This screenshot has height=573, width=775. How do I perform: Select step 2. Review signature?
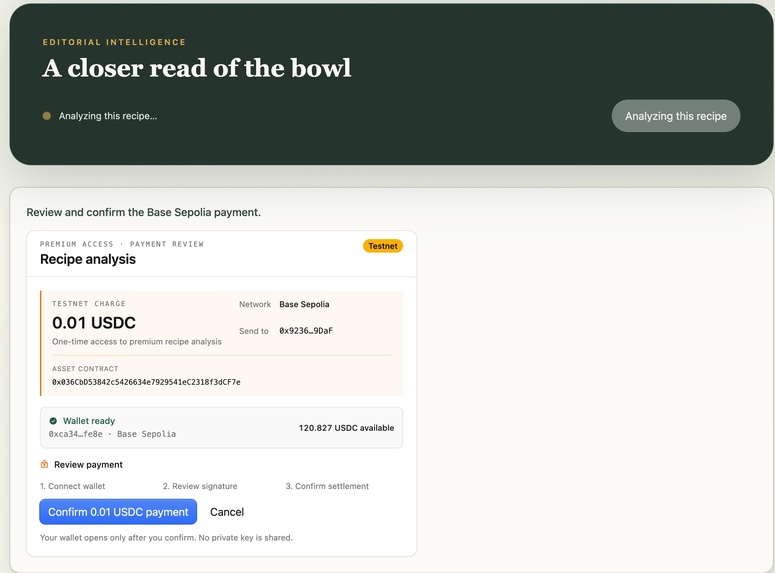[x=200, y=486]
